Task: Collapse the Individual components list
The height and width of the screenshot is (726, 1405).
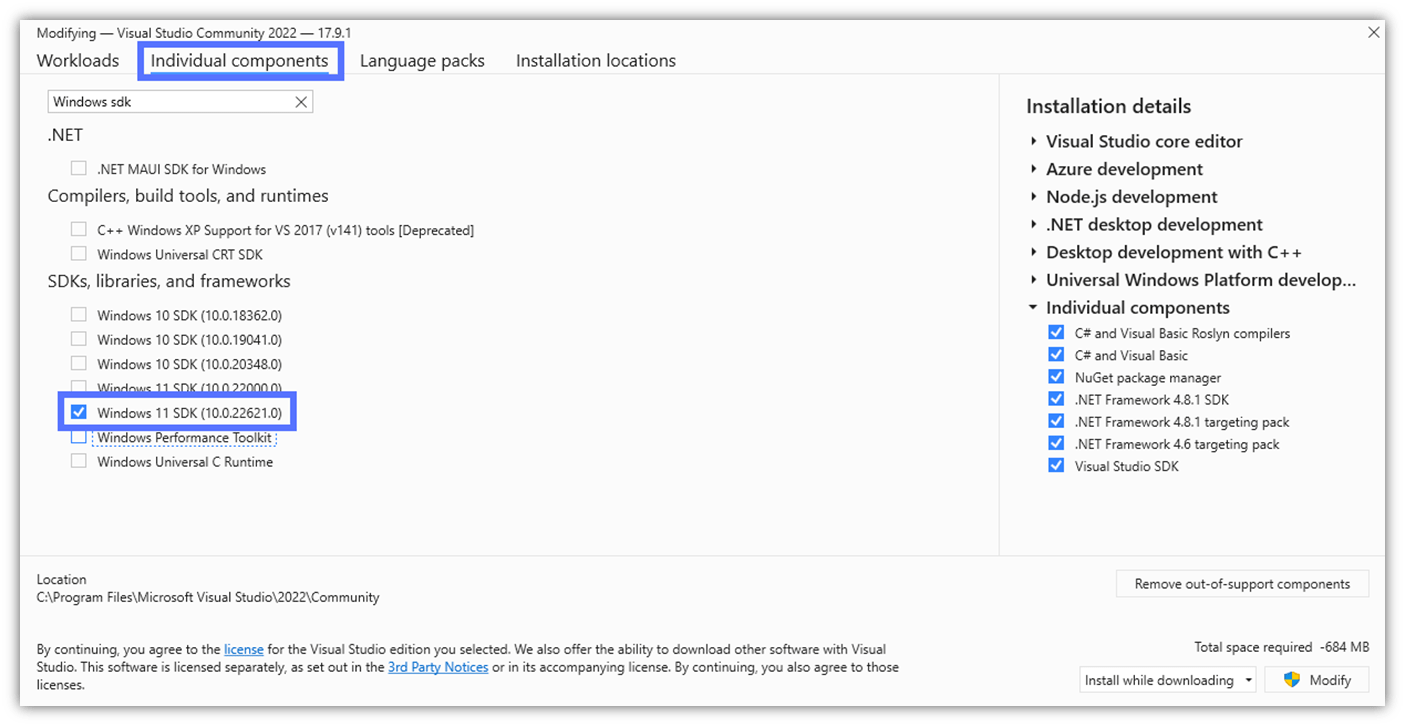Action: coord(1032,307)
